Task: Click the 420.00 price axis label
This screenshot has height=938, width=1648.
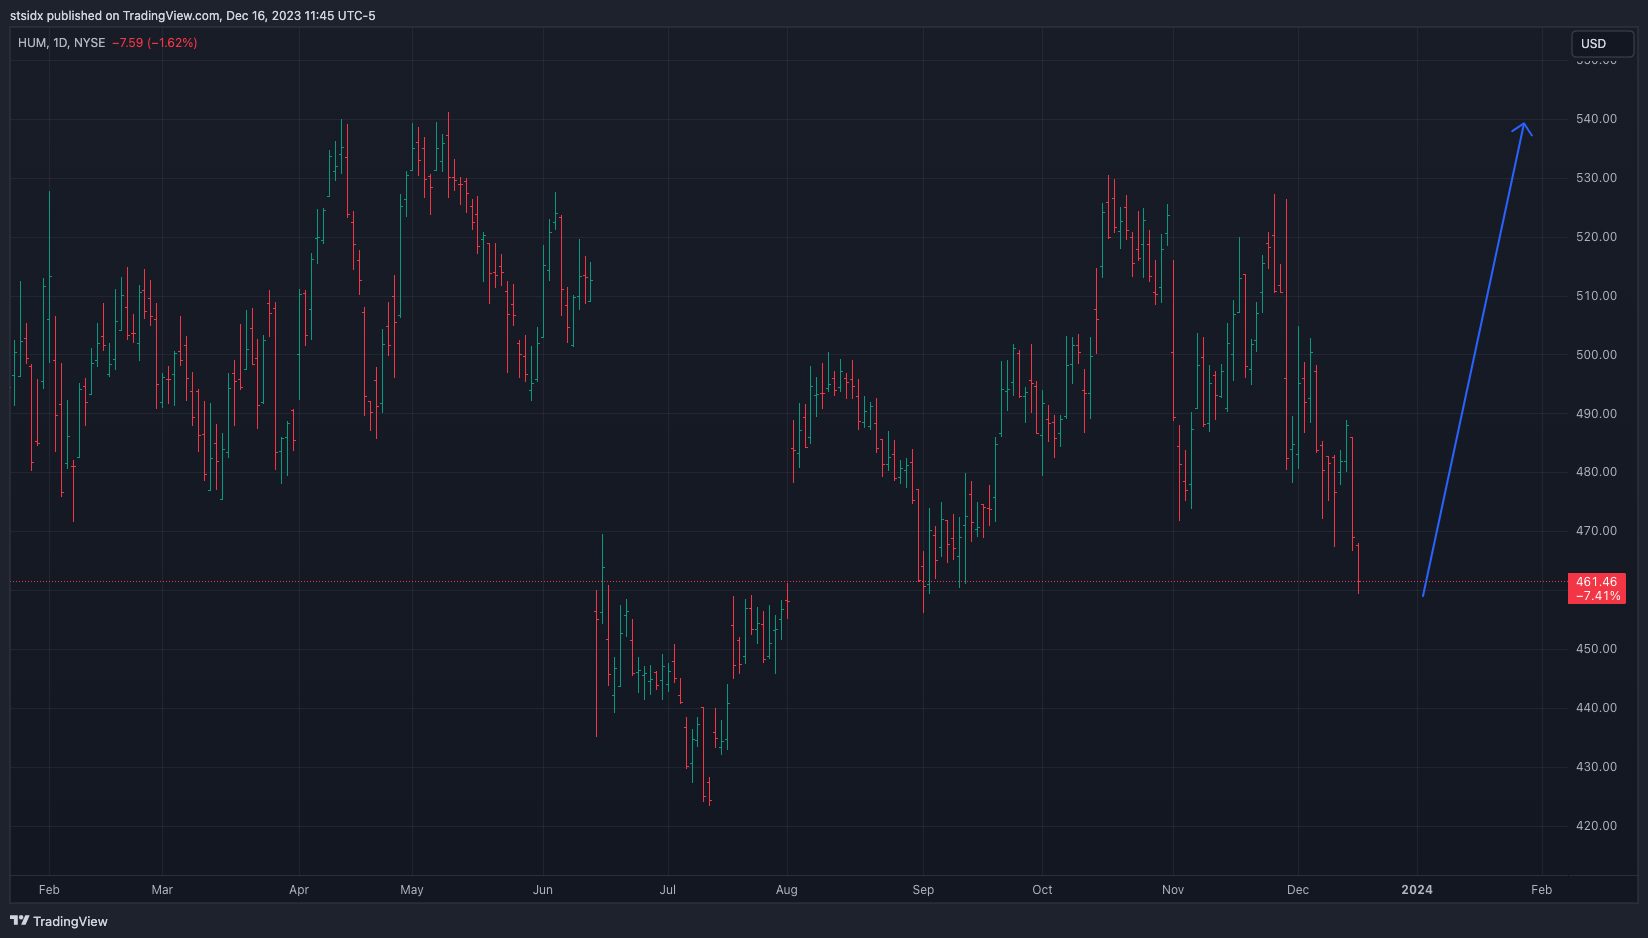Action: (x=1596, y=826)
